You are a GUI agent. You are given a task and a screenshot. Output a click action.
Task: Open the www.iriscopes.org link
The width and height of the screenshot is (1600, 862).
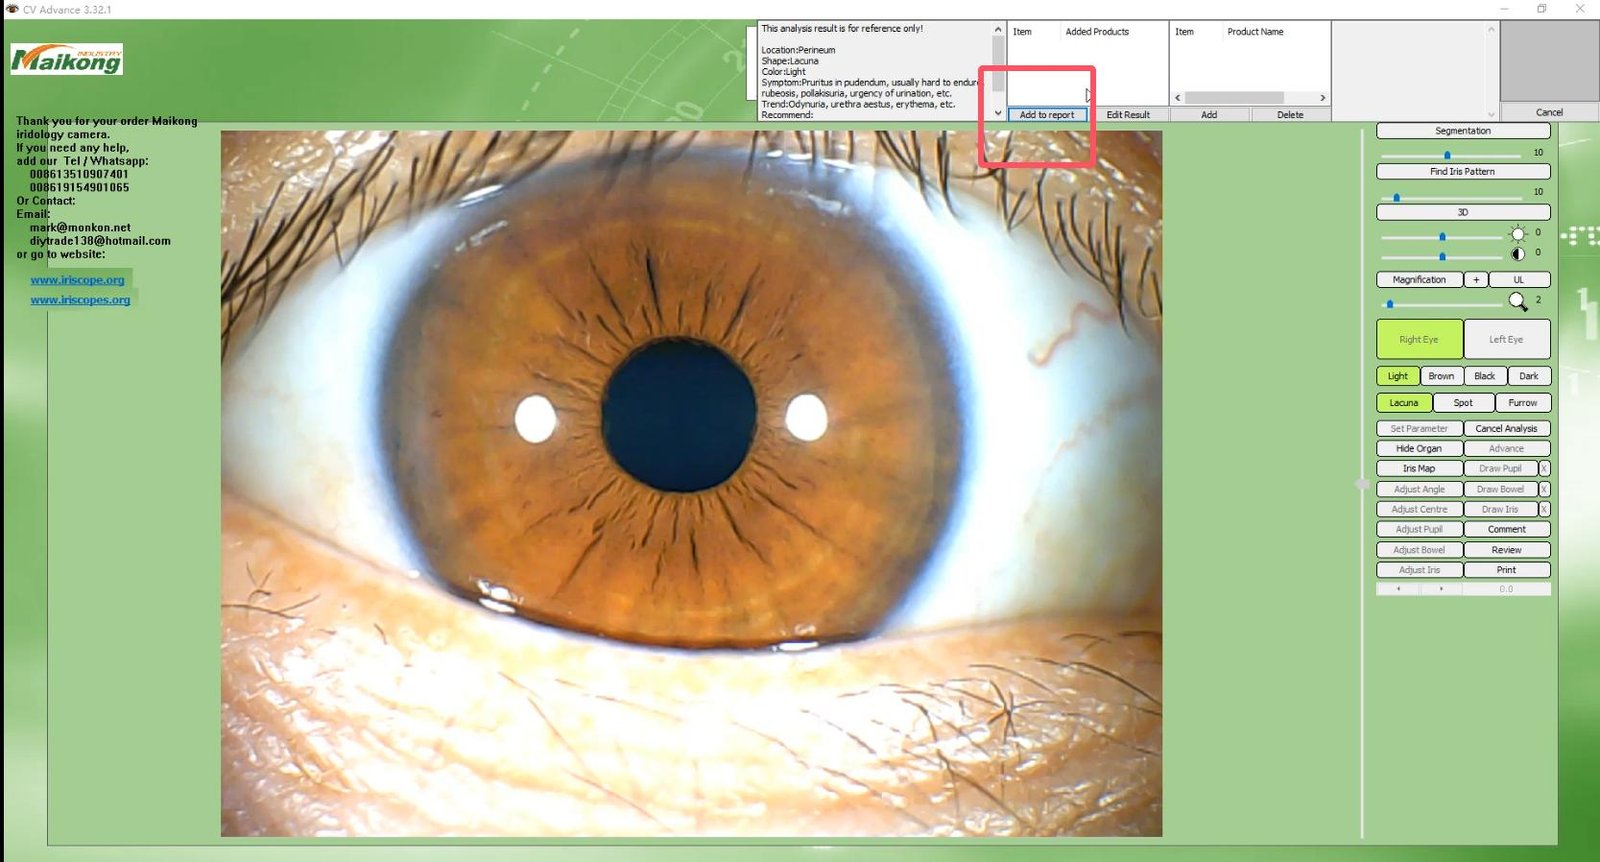tap(80, 300)
